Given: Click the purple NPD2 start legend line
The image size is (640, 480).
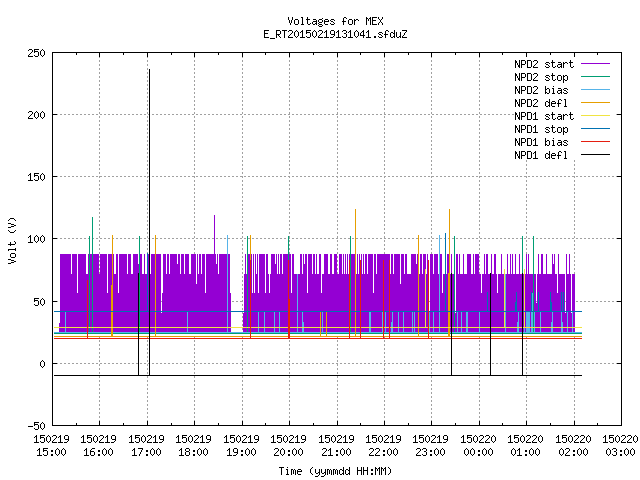Looking at the screenshot, I should tap(595, 64).
